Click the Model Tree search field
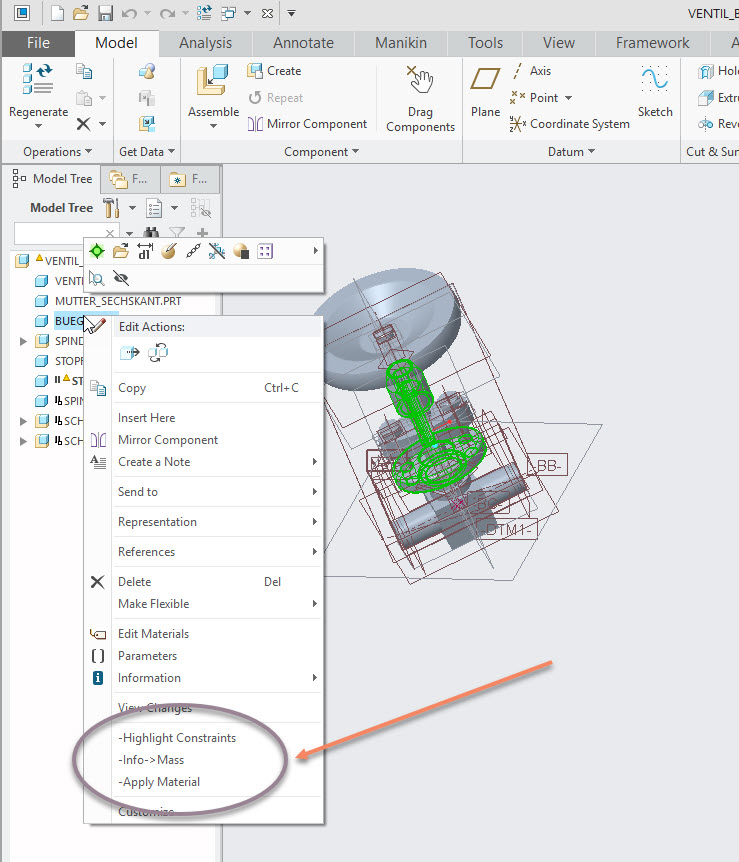Image resolution: width=739 pixels, height=862 pixels. click(x=58, y=233)
